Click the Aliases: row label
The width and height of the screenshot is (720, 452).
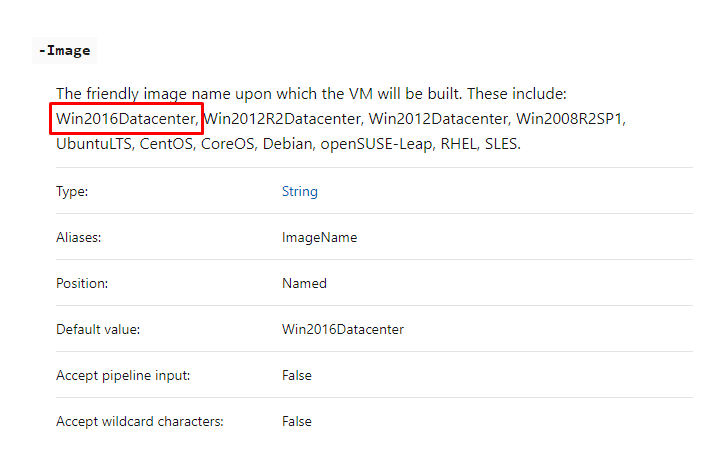pos(79,237)
